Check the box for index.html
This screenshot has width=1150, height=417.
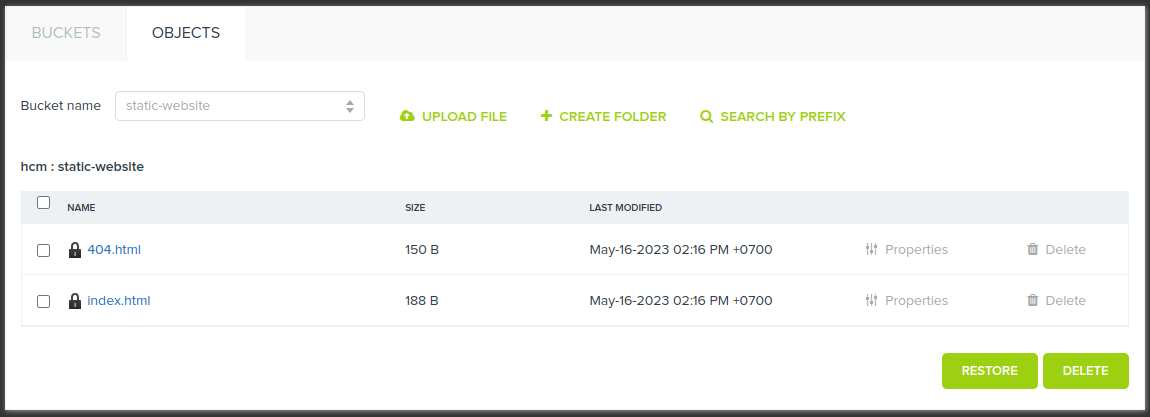point(43,301)
